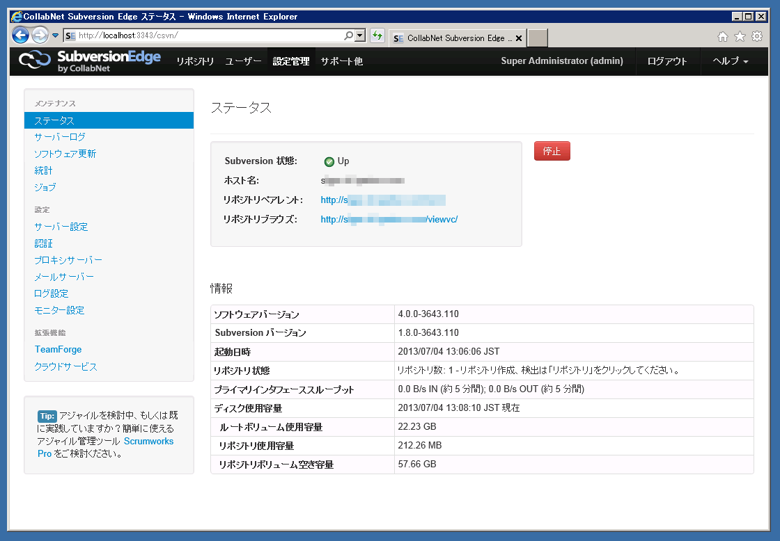
Task: Open サーバー設定 in the sidebar
Action: pos(61,227)
